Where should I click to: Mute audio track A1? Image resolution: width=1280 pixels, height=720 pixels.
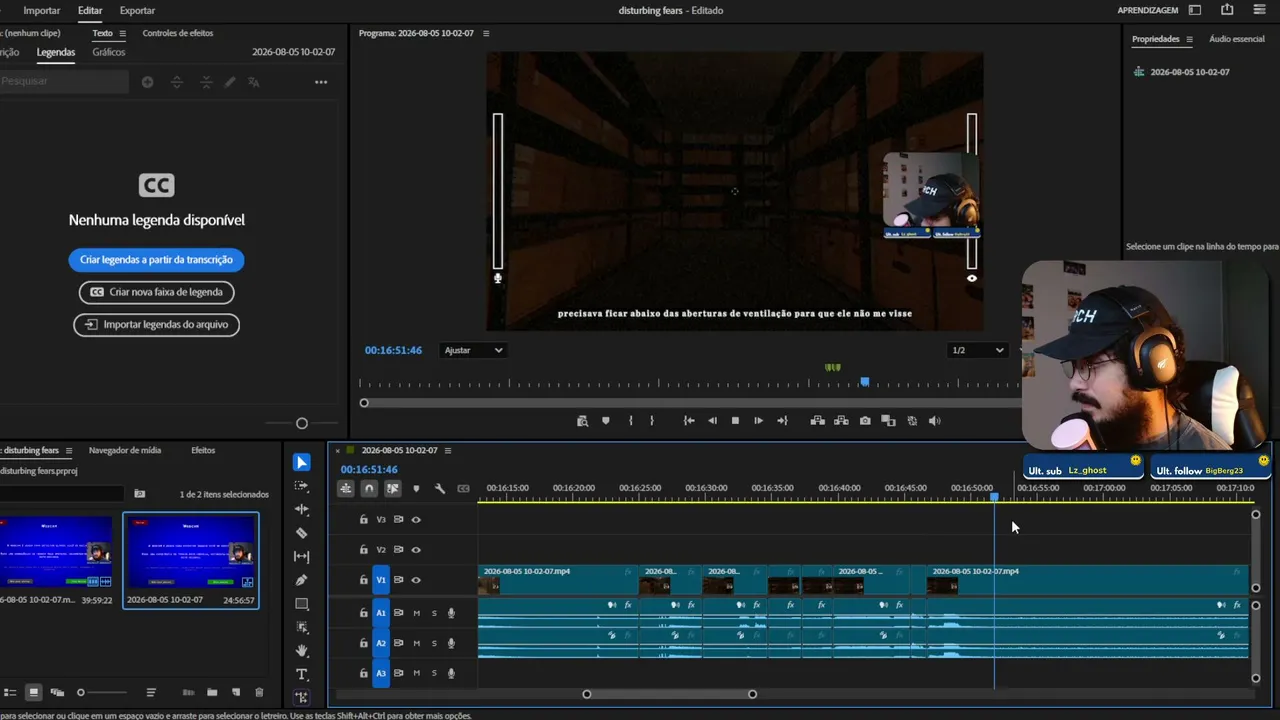click(417, 613)
